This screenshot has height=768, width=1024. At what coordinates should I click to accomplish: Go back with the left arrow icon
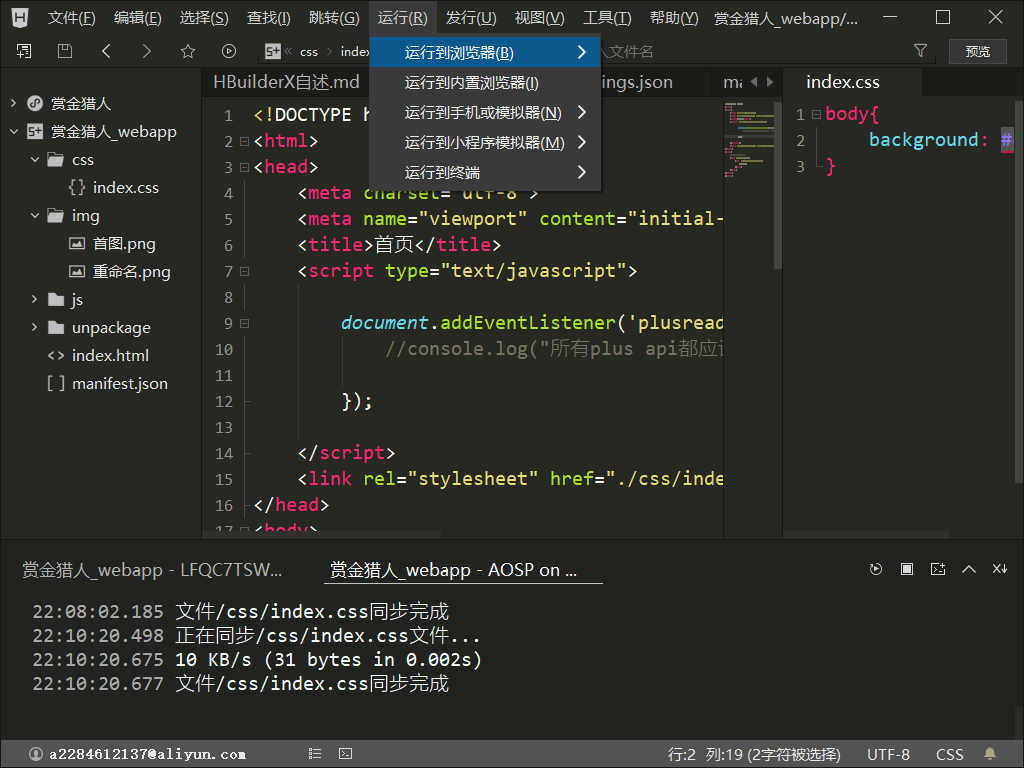coord(106,51)
